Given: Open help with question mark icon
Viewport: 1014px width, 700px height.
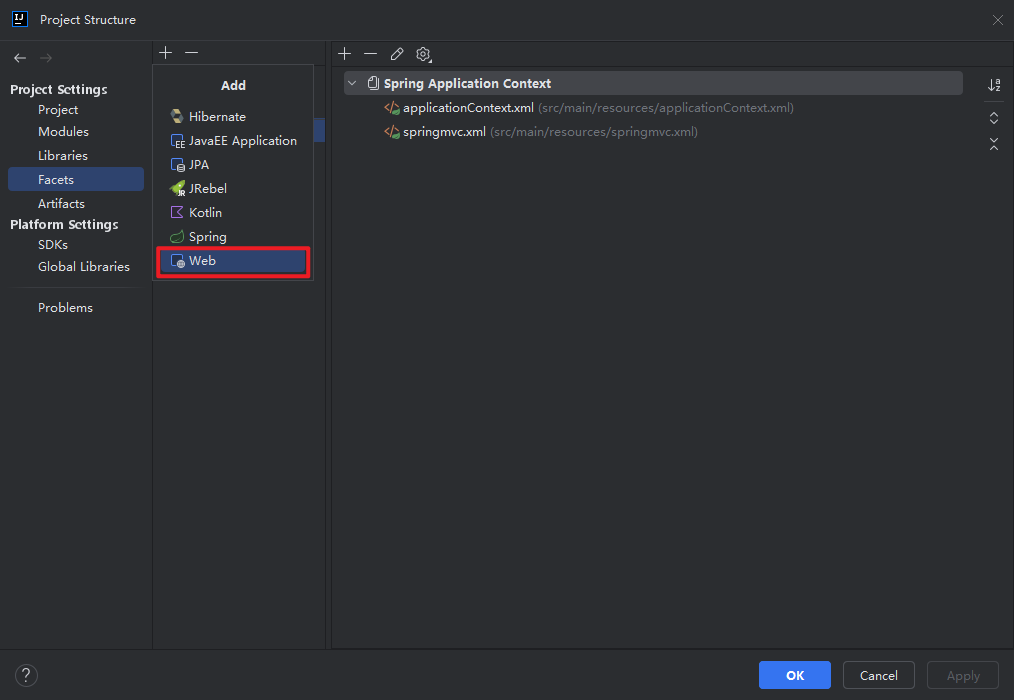Looking at the screenshot, I should pos(26,675).
